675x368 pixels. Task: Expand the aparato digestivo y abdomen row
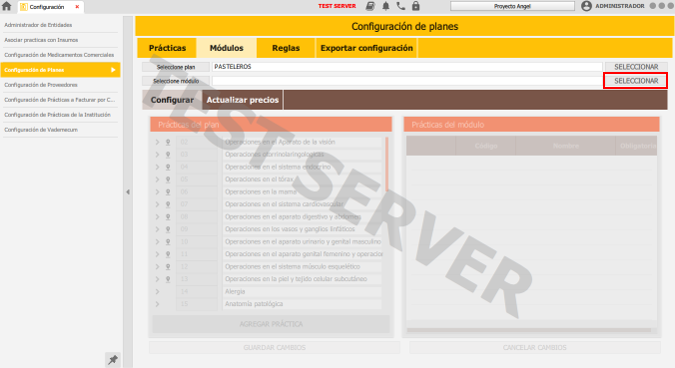coord(157,217)
